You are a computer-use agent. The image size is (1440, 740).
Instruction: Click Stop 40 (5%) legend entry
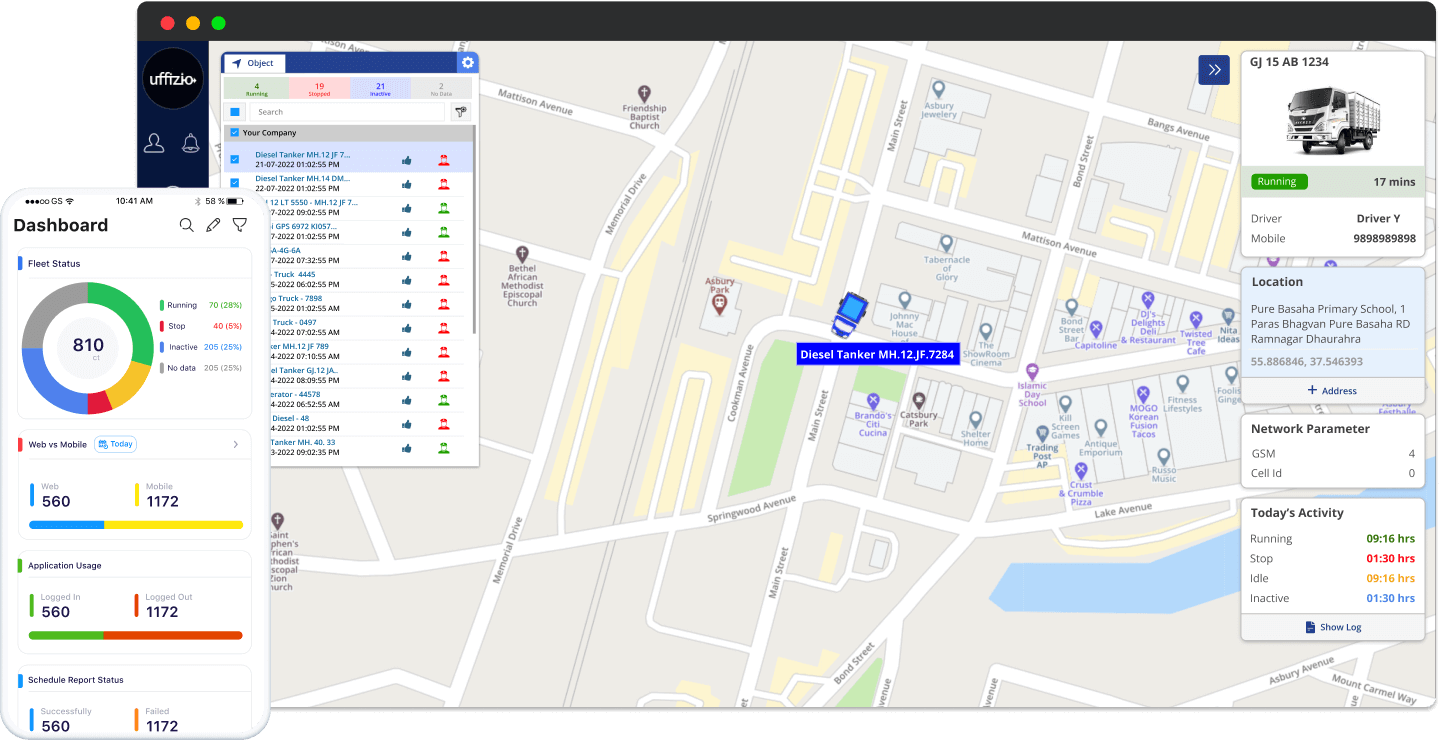200,326
